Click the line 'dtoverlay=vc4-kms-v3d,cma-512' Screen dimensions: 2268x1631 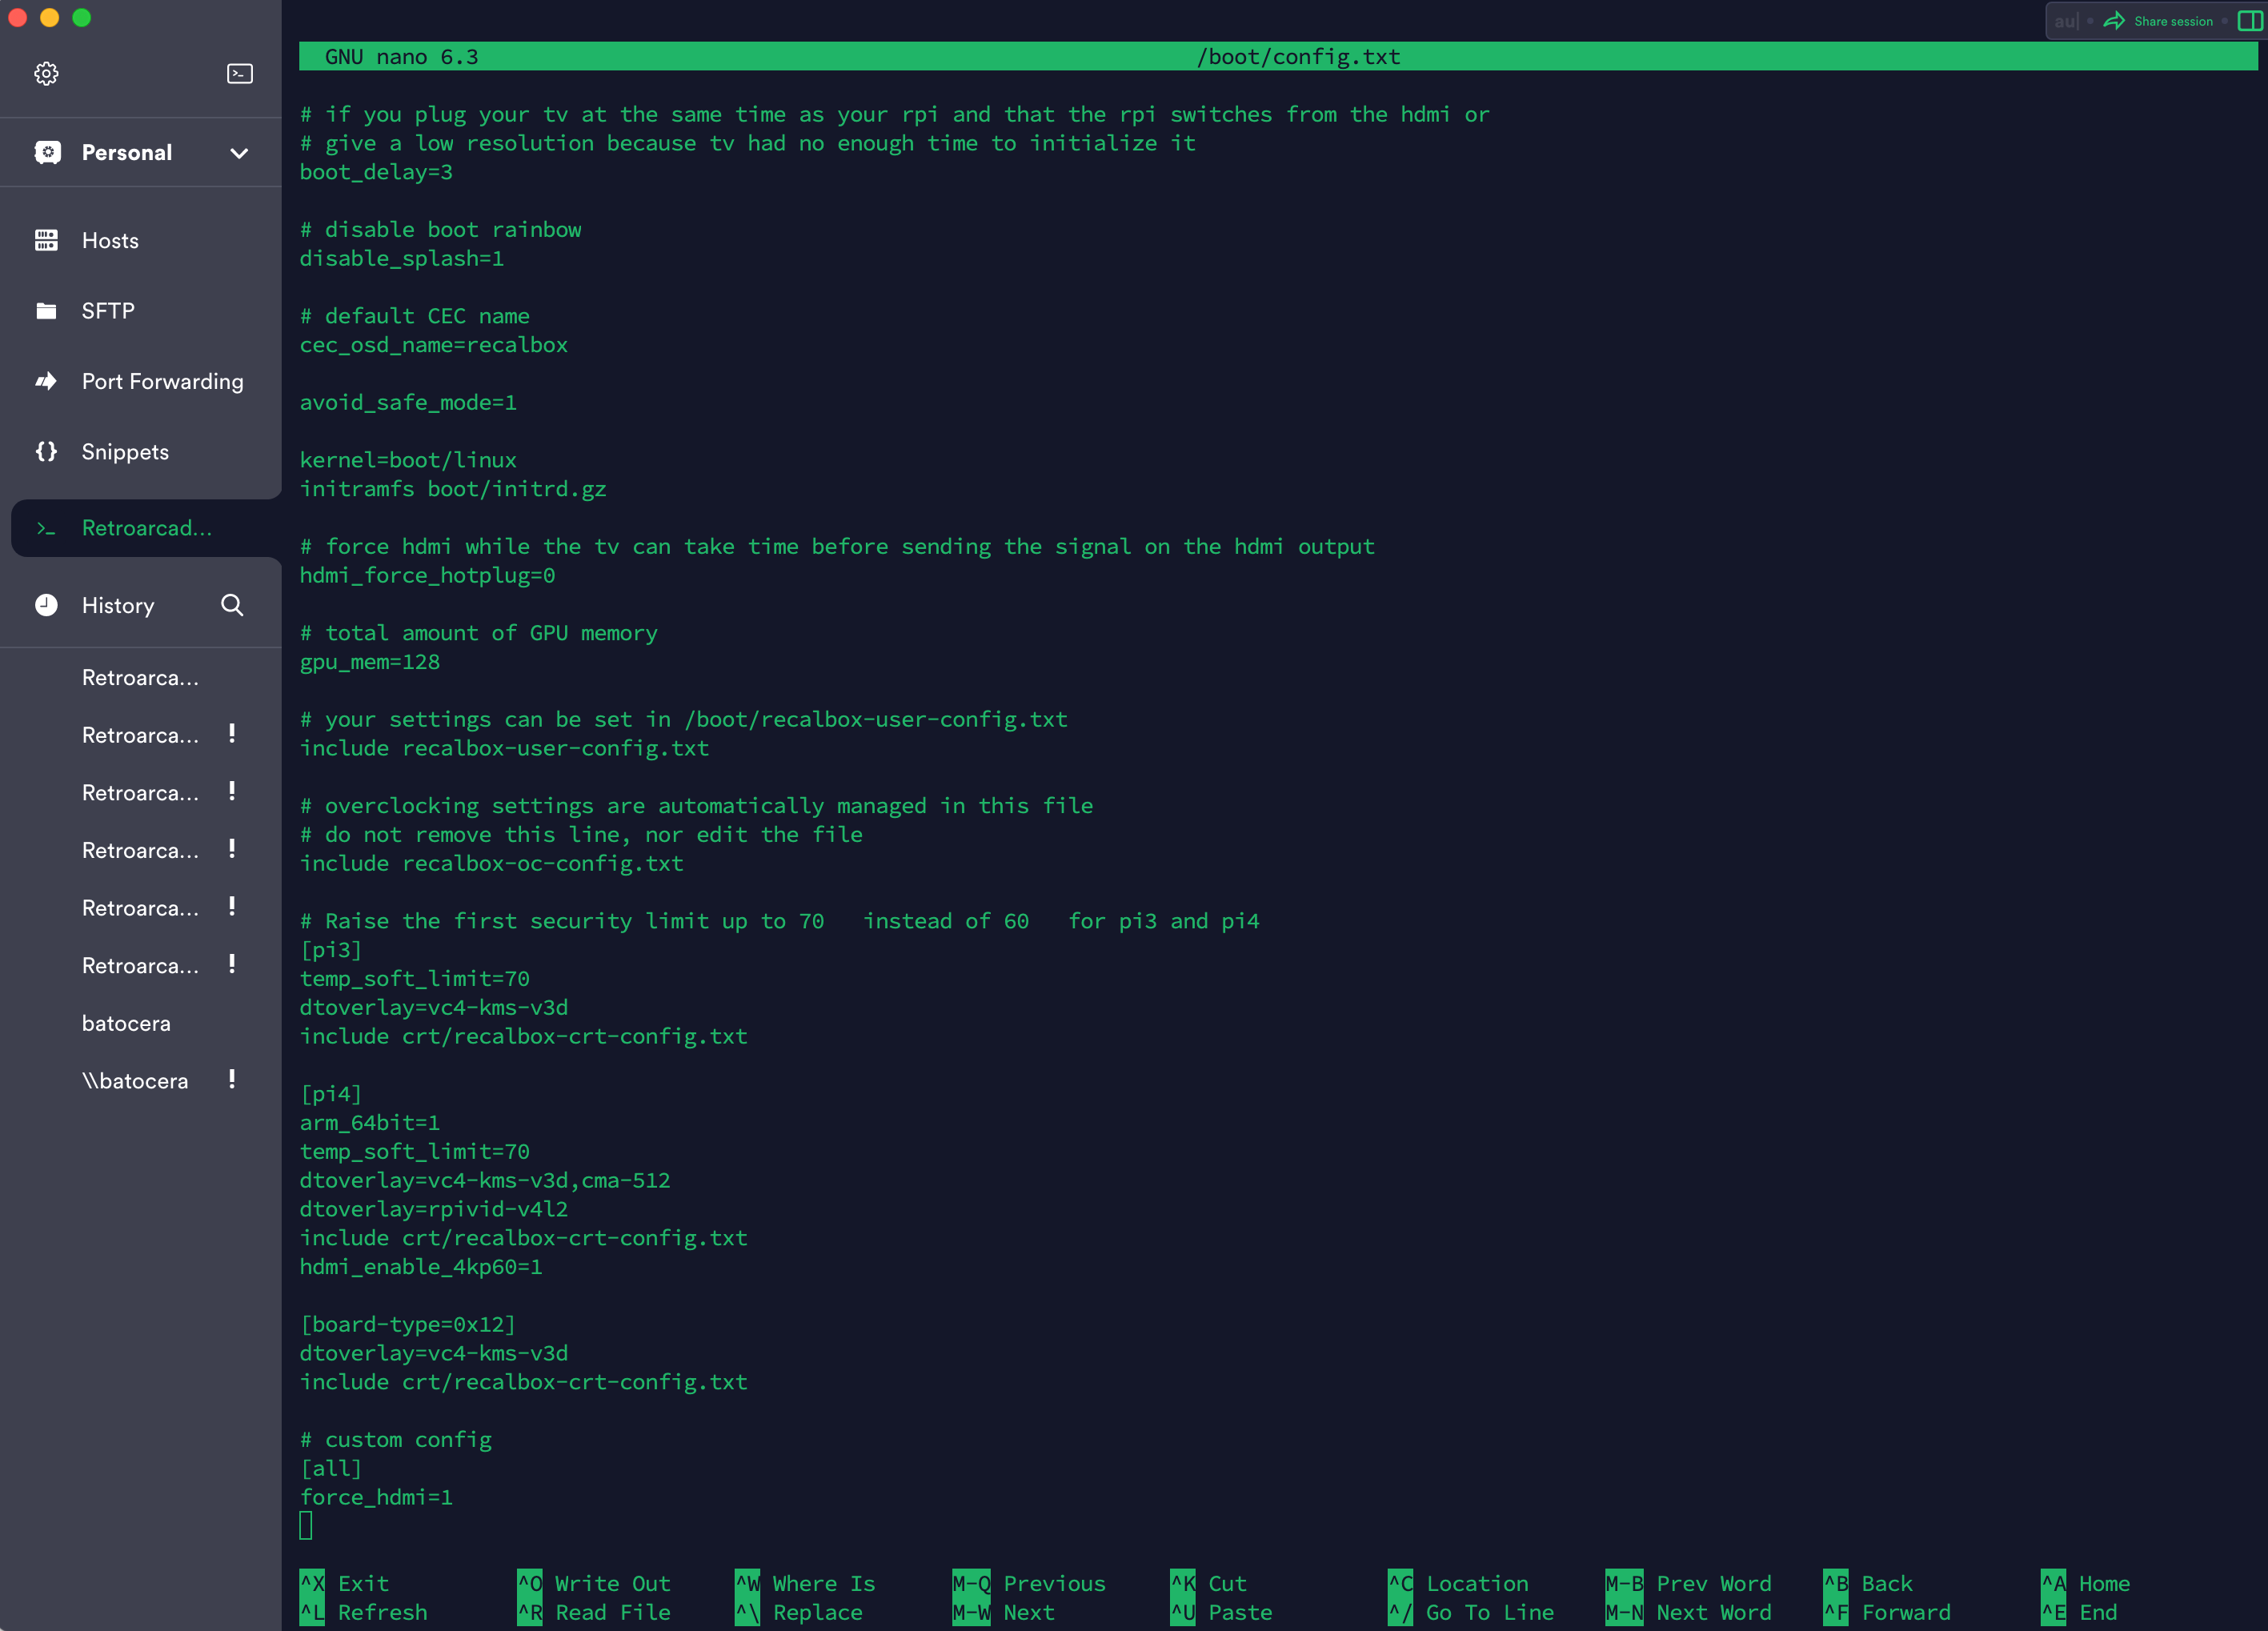(x=485, y=1180)
